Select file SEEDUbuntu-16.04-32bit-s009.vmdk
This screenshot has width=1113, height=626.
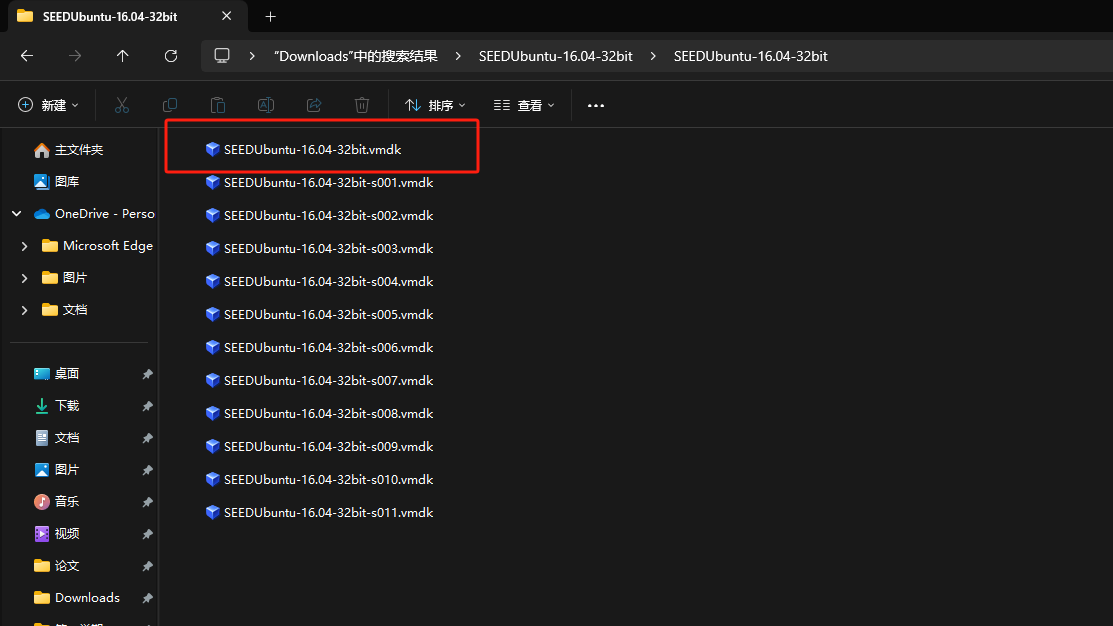[x=328, y=446]
